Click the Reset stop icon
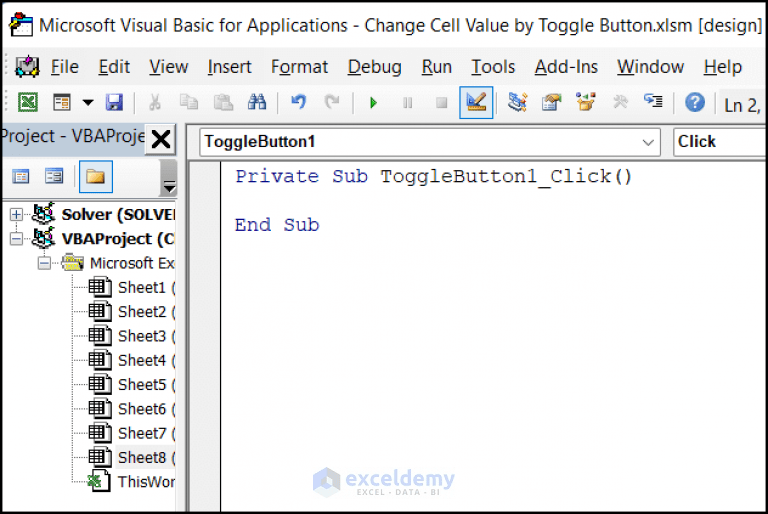The image size is (768, 514). [x=441, y=103]
